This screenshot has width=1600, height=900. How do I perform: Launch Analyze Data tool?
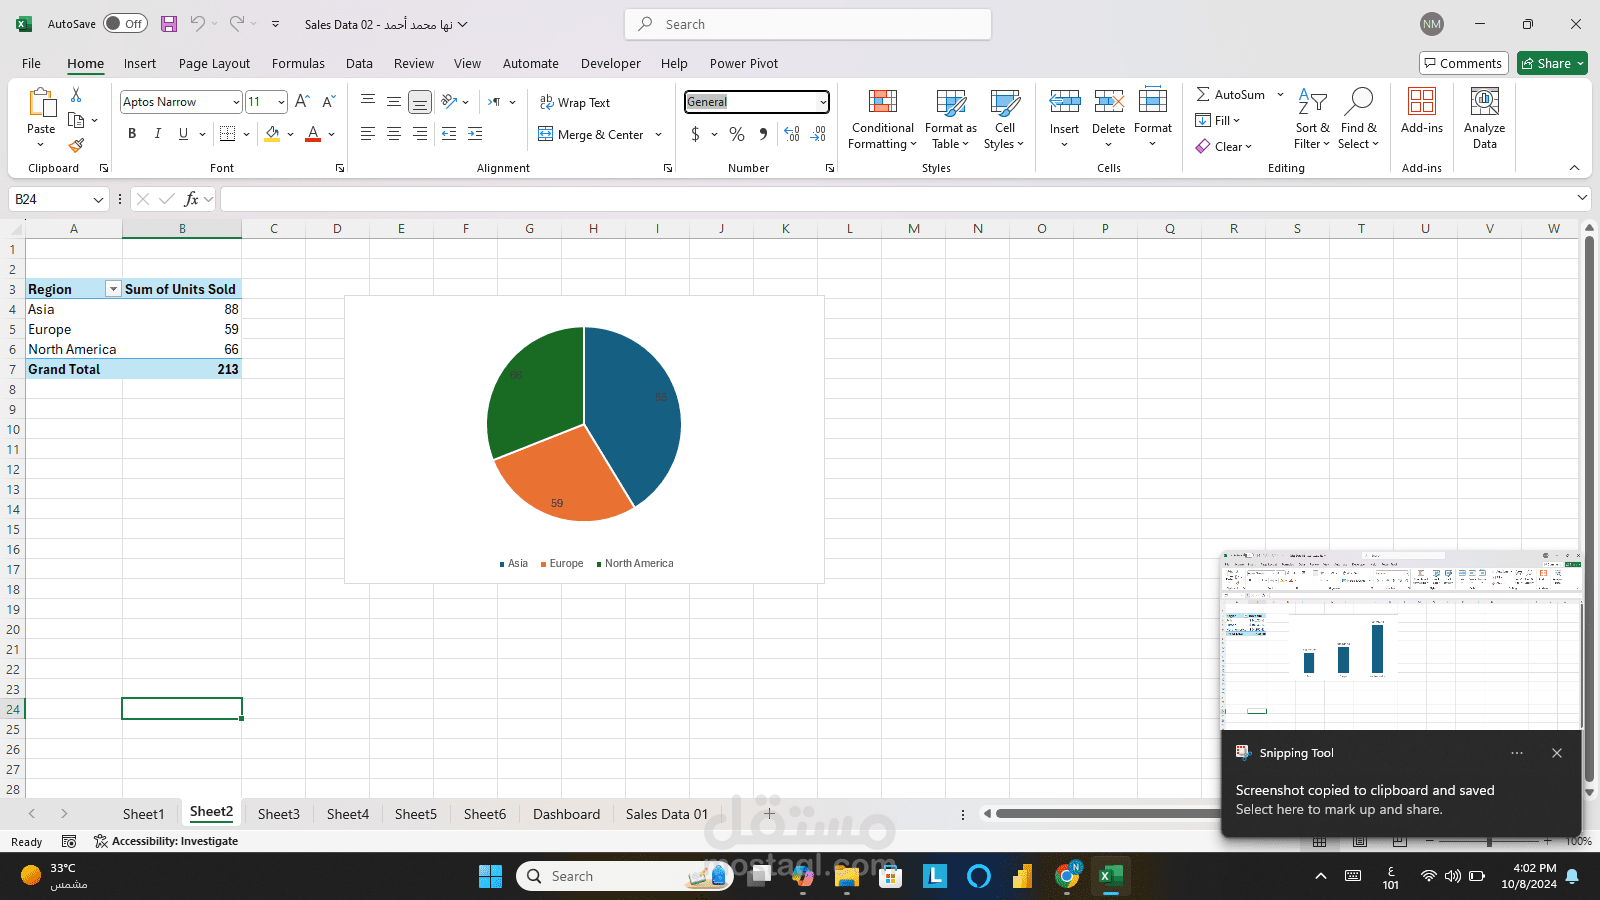1484,119
